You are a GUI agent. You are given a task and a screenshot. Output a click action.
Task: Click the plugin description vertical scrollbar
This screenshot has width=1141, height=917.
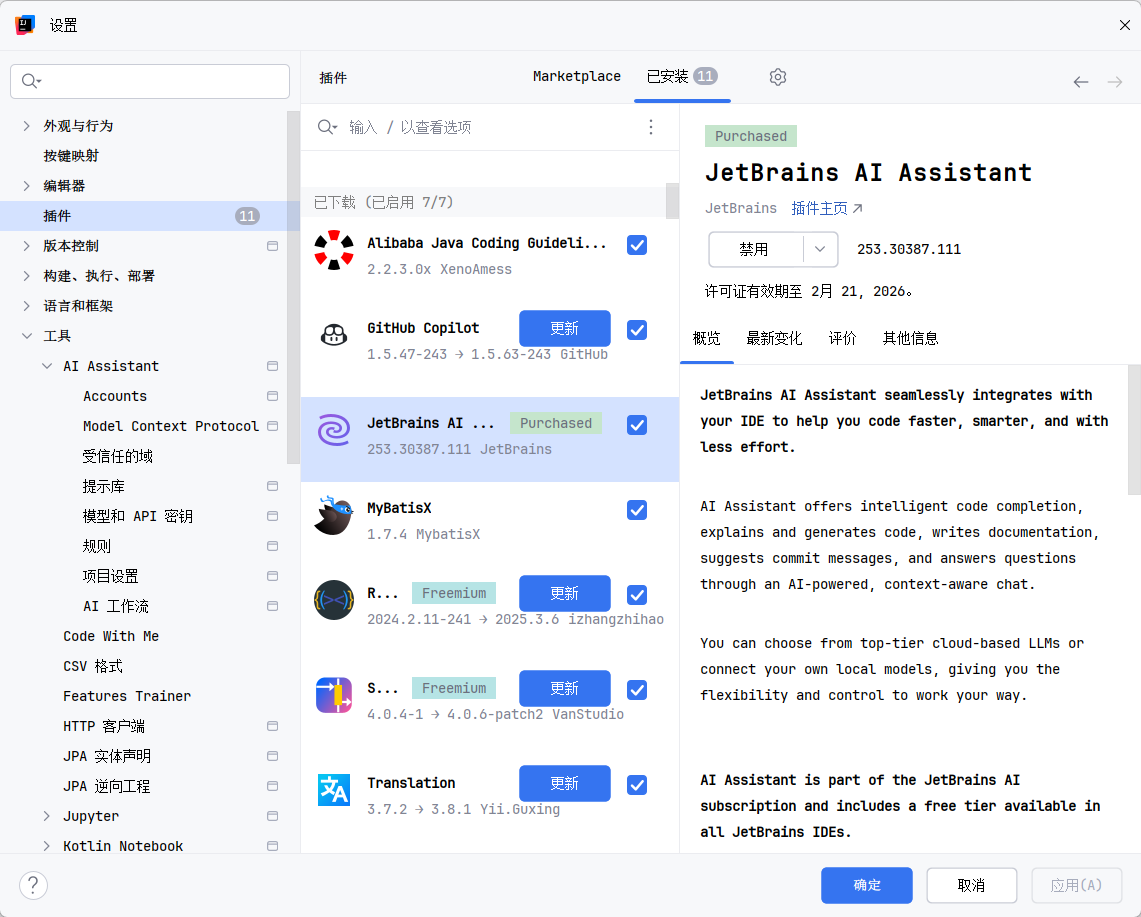pos(1134,430)
